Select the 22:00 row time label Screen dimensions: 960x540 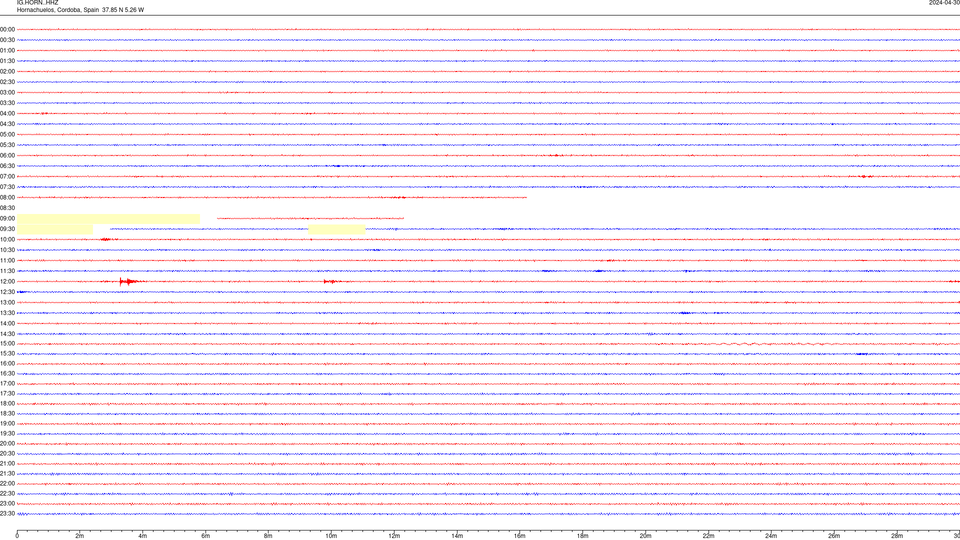7,484
